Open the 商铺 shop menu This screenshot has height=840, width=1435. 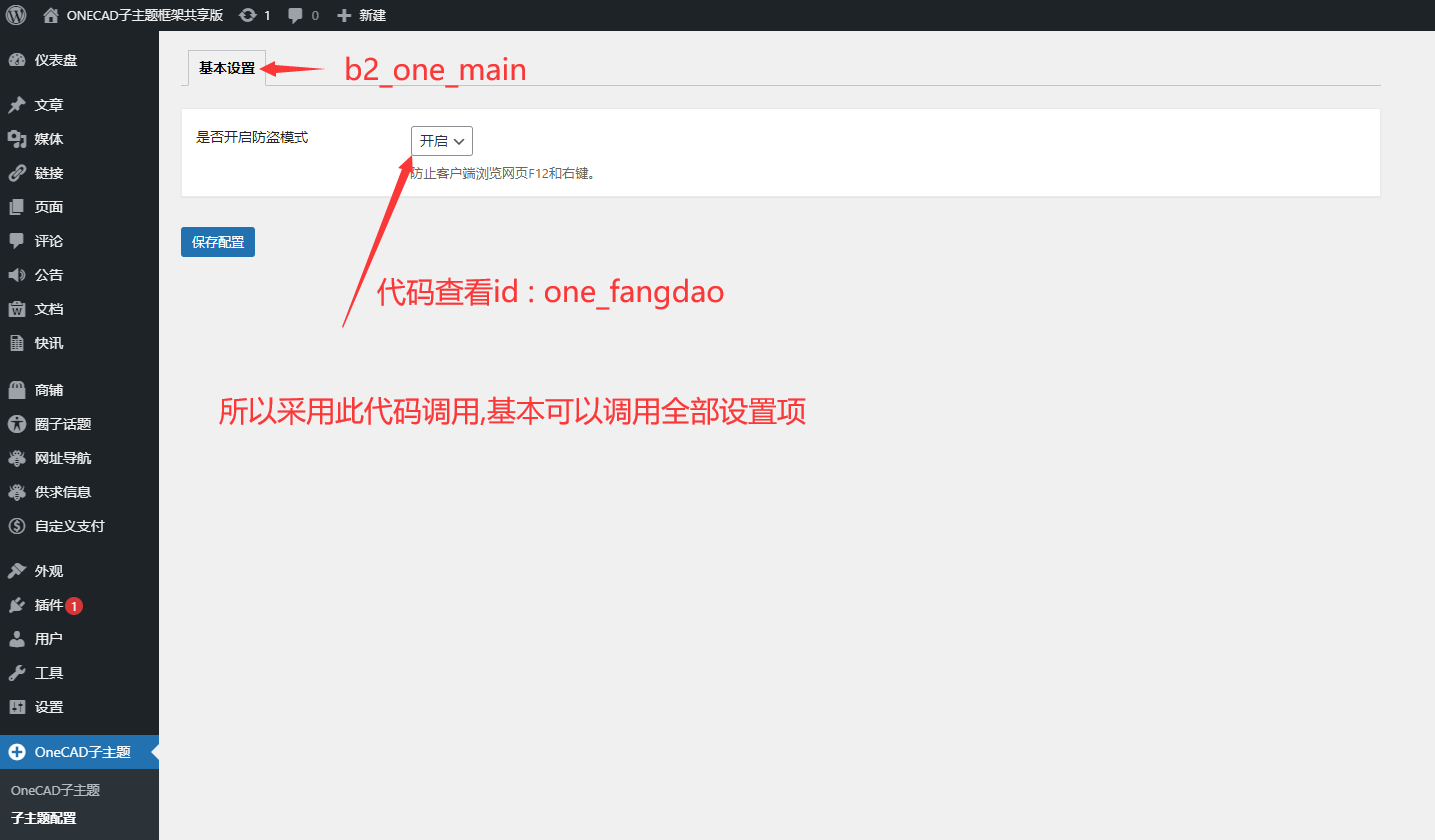79,390
